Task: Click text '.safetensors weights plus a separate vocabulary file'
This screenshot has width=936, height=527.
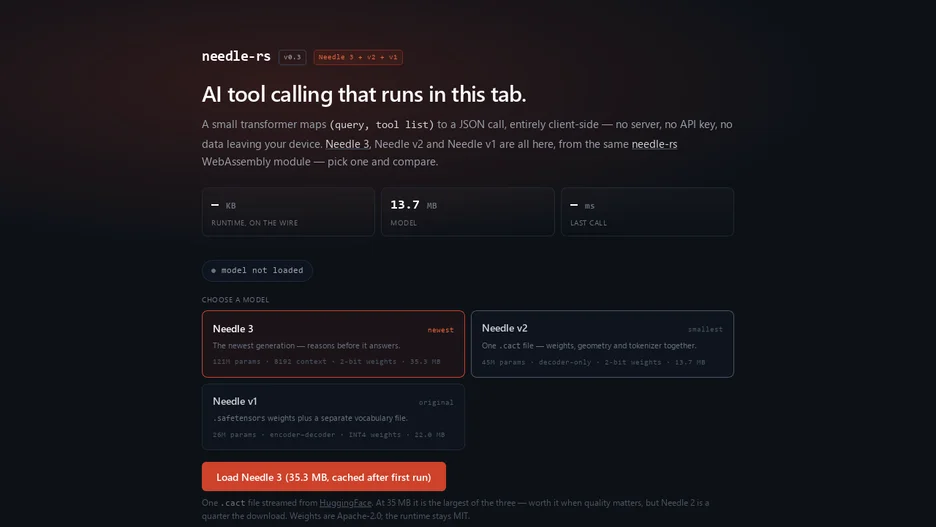Action: 310,418
